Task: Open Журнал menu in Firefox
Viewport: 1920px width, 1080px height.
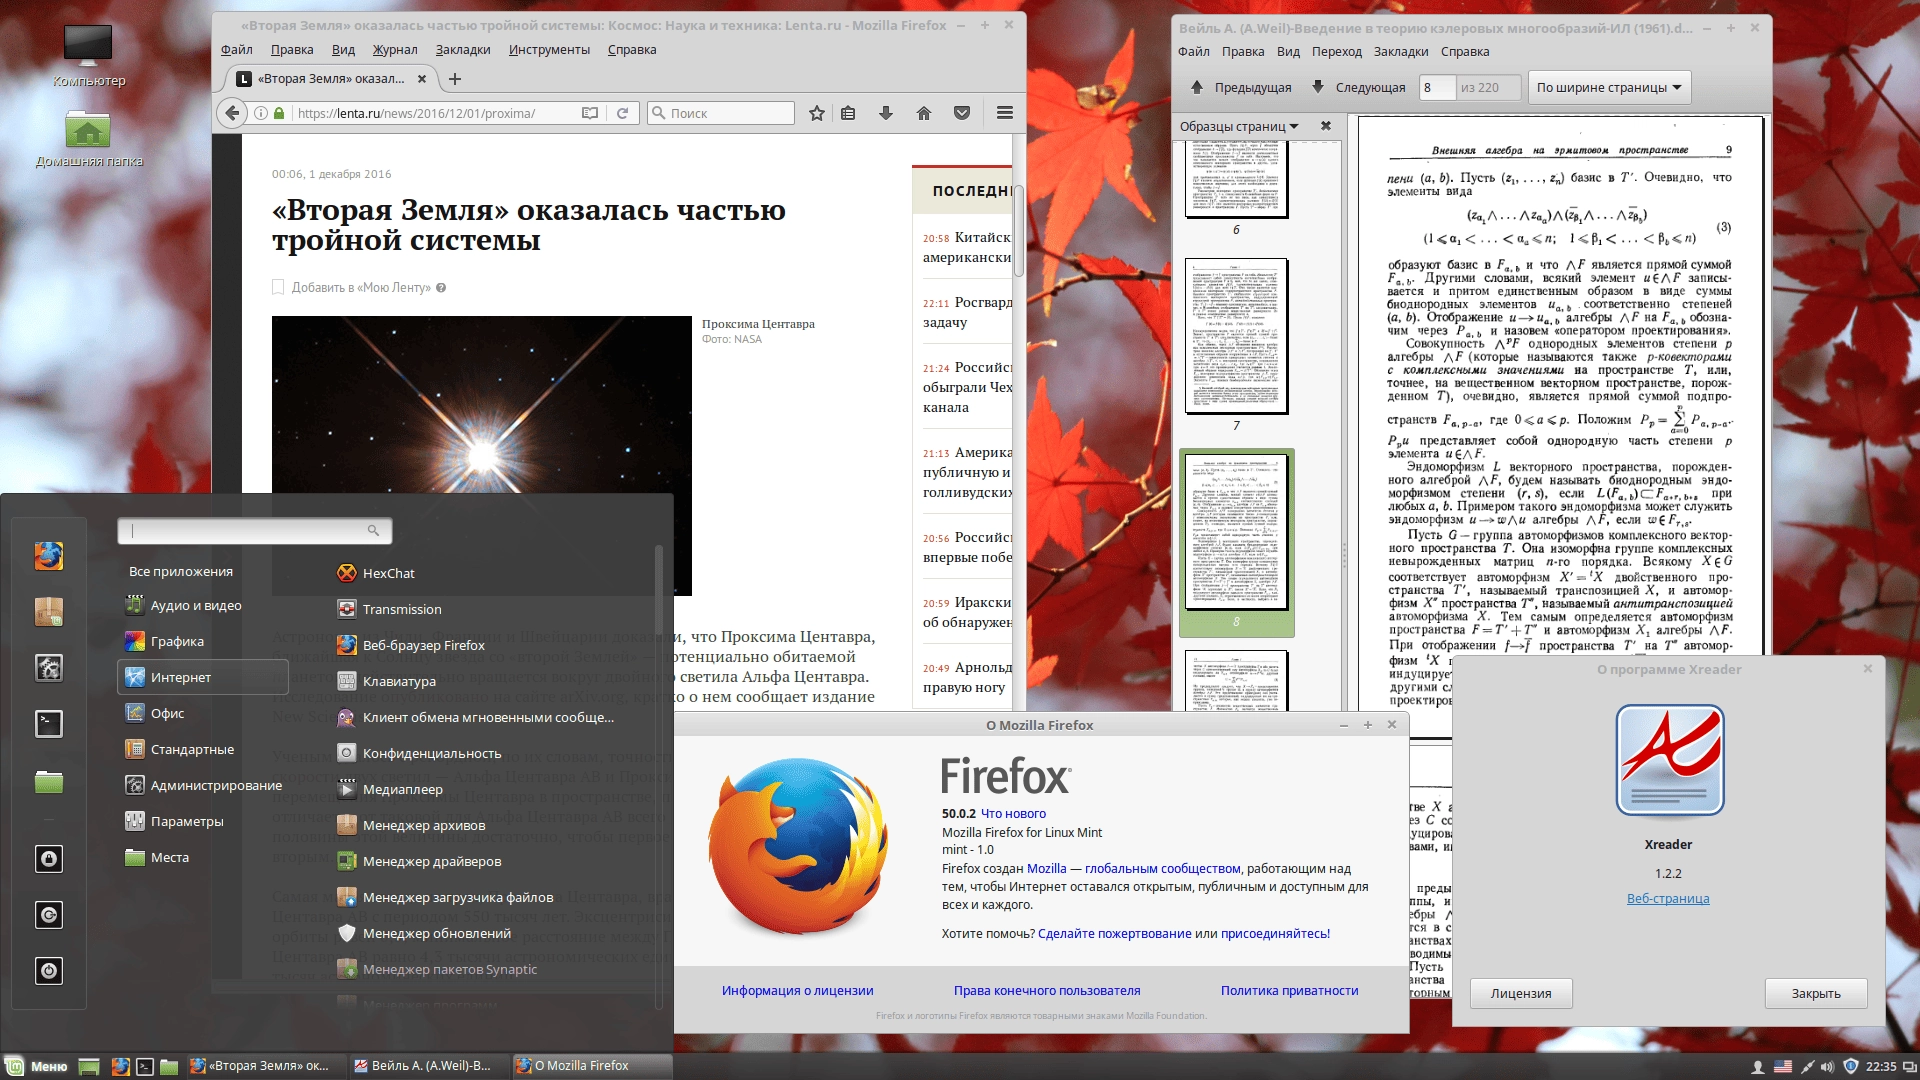Action: pyautogui.click(x=395, y=49)
